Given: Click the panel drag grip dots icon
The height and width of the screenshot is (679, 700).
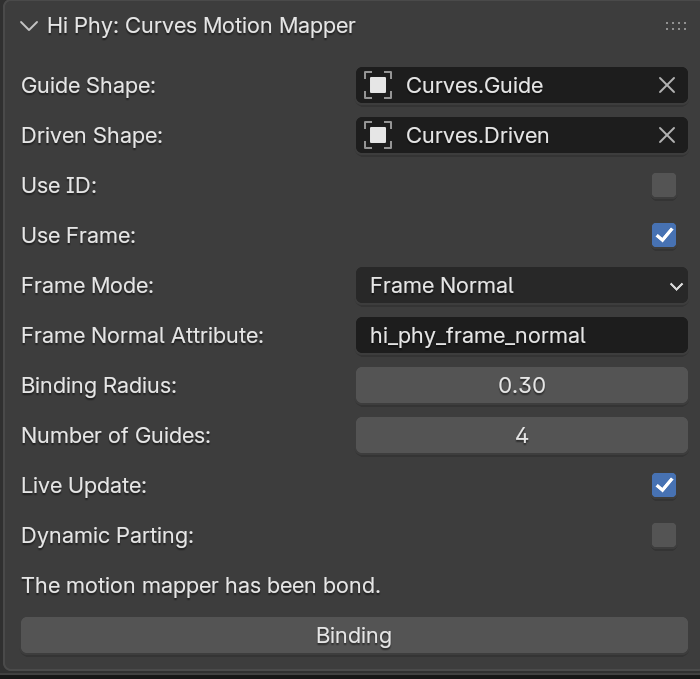Looking at the screenshot, I should point(675,26).
